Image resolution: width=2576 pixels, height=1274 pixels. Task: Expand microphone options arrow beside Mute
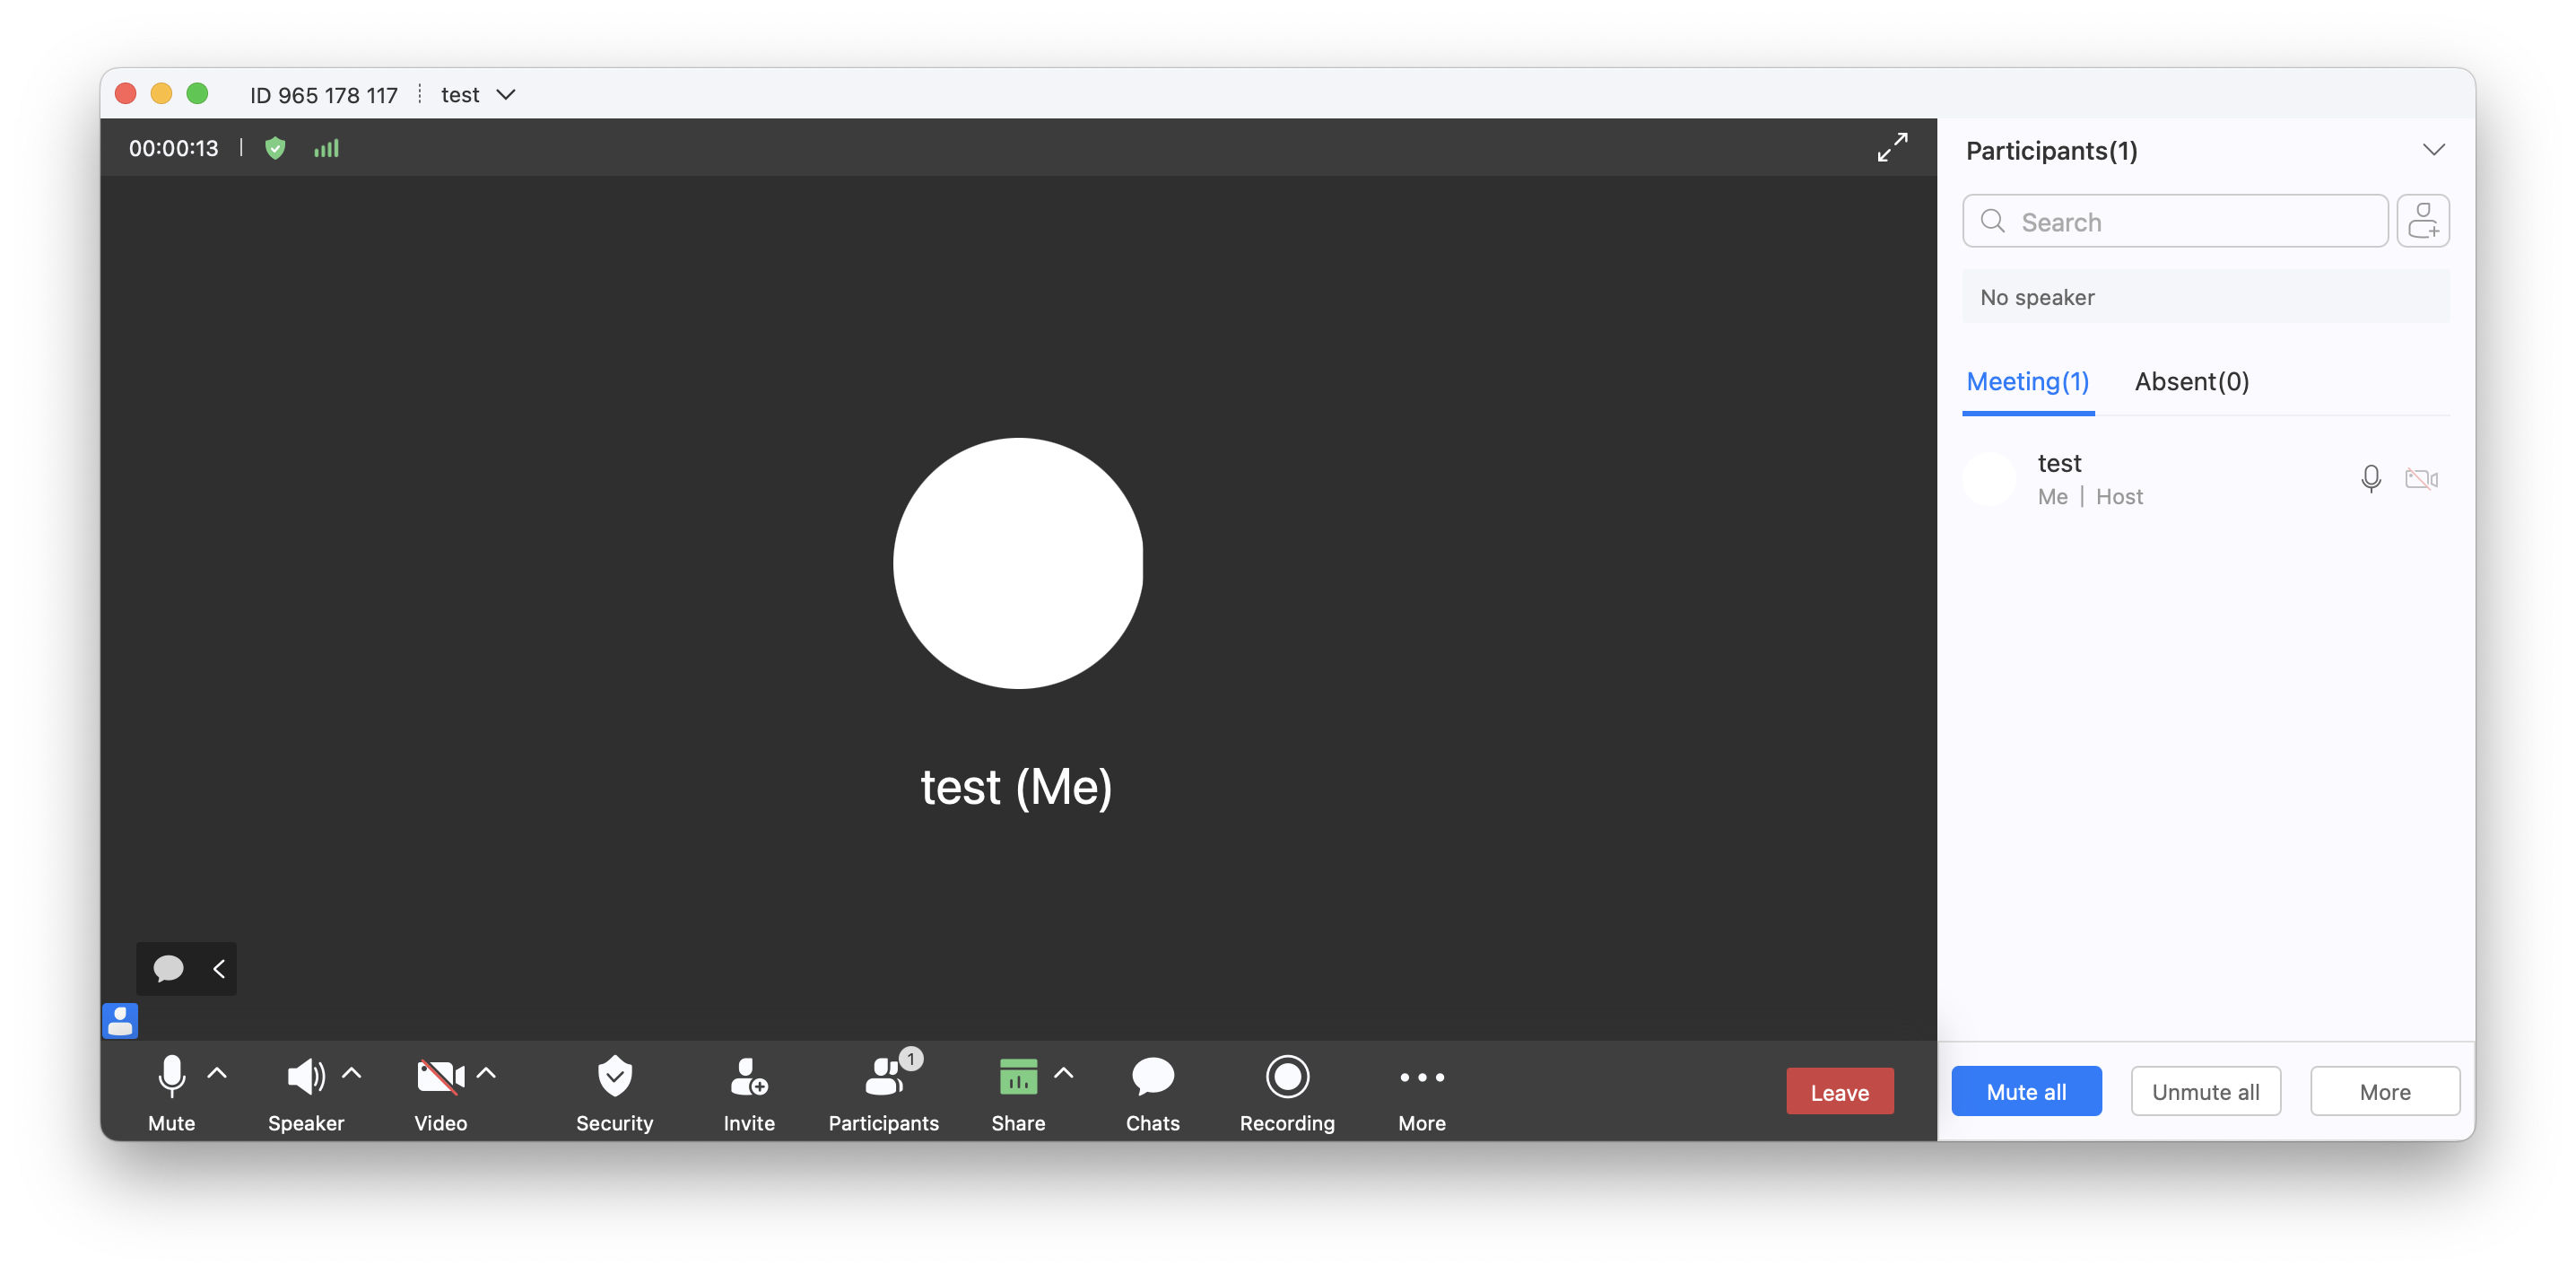217,1074
